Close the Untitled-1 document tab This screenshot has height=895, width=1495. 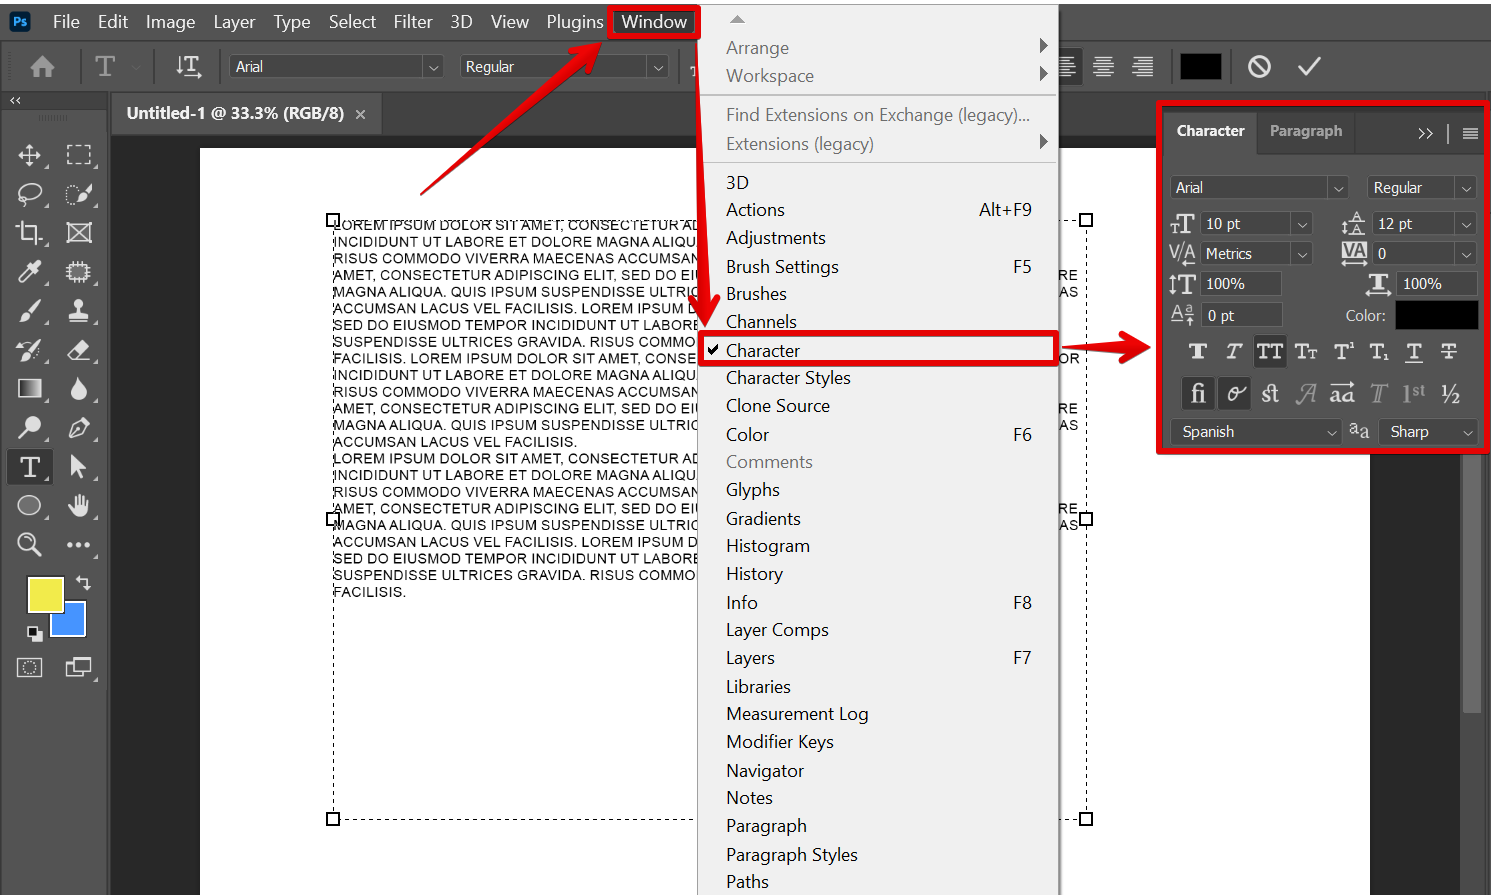(360, 115)
